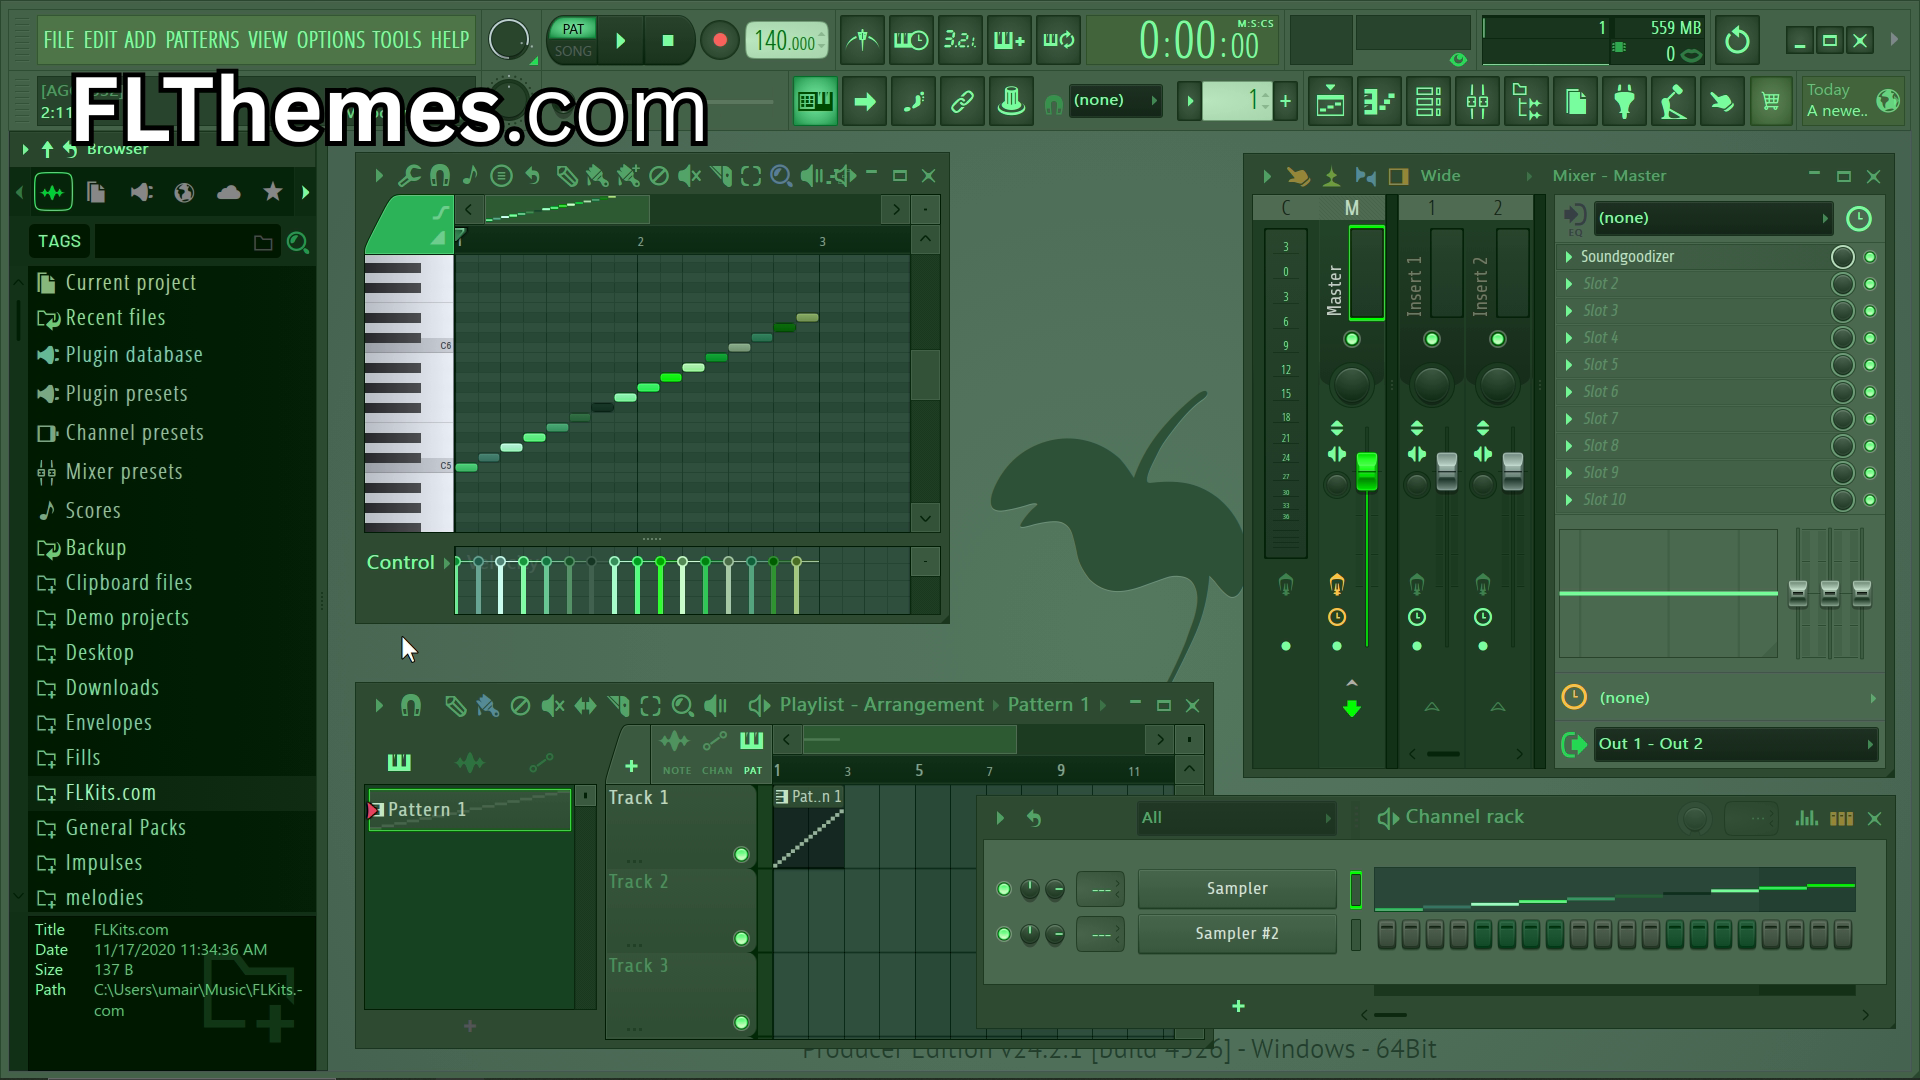
Task: Open the playlist view from toolbar
Action: (1330, 101)
